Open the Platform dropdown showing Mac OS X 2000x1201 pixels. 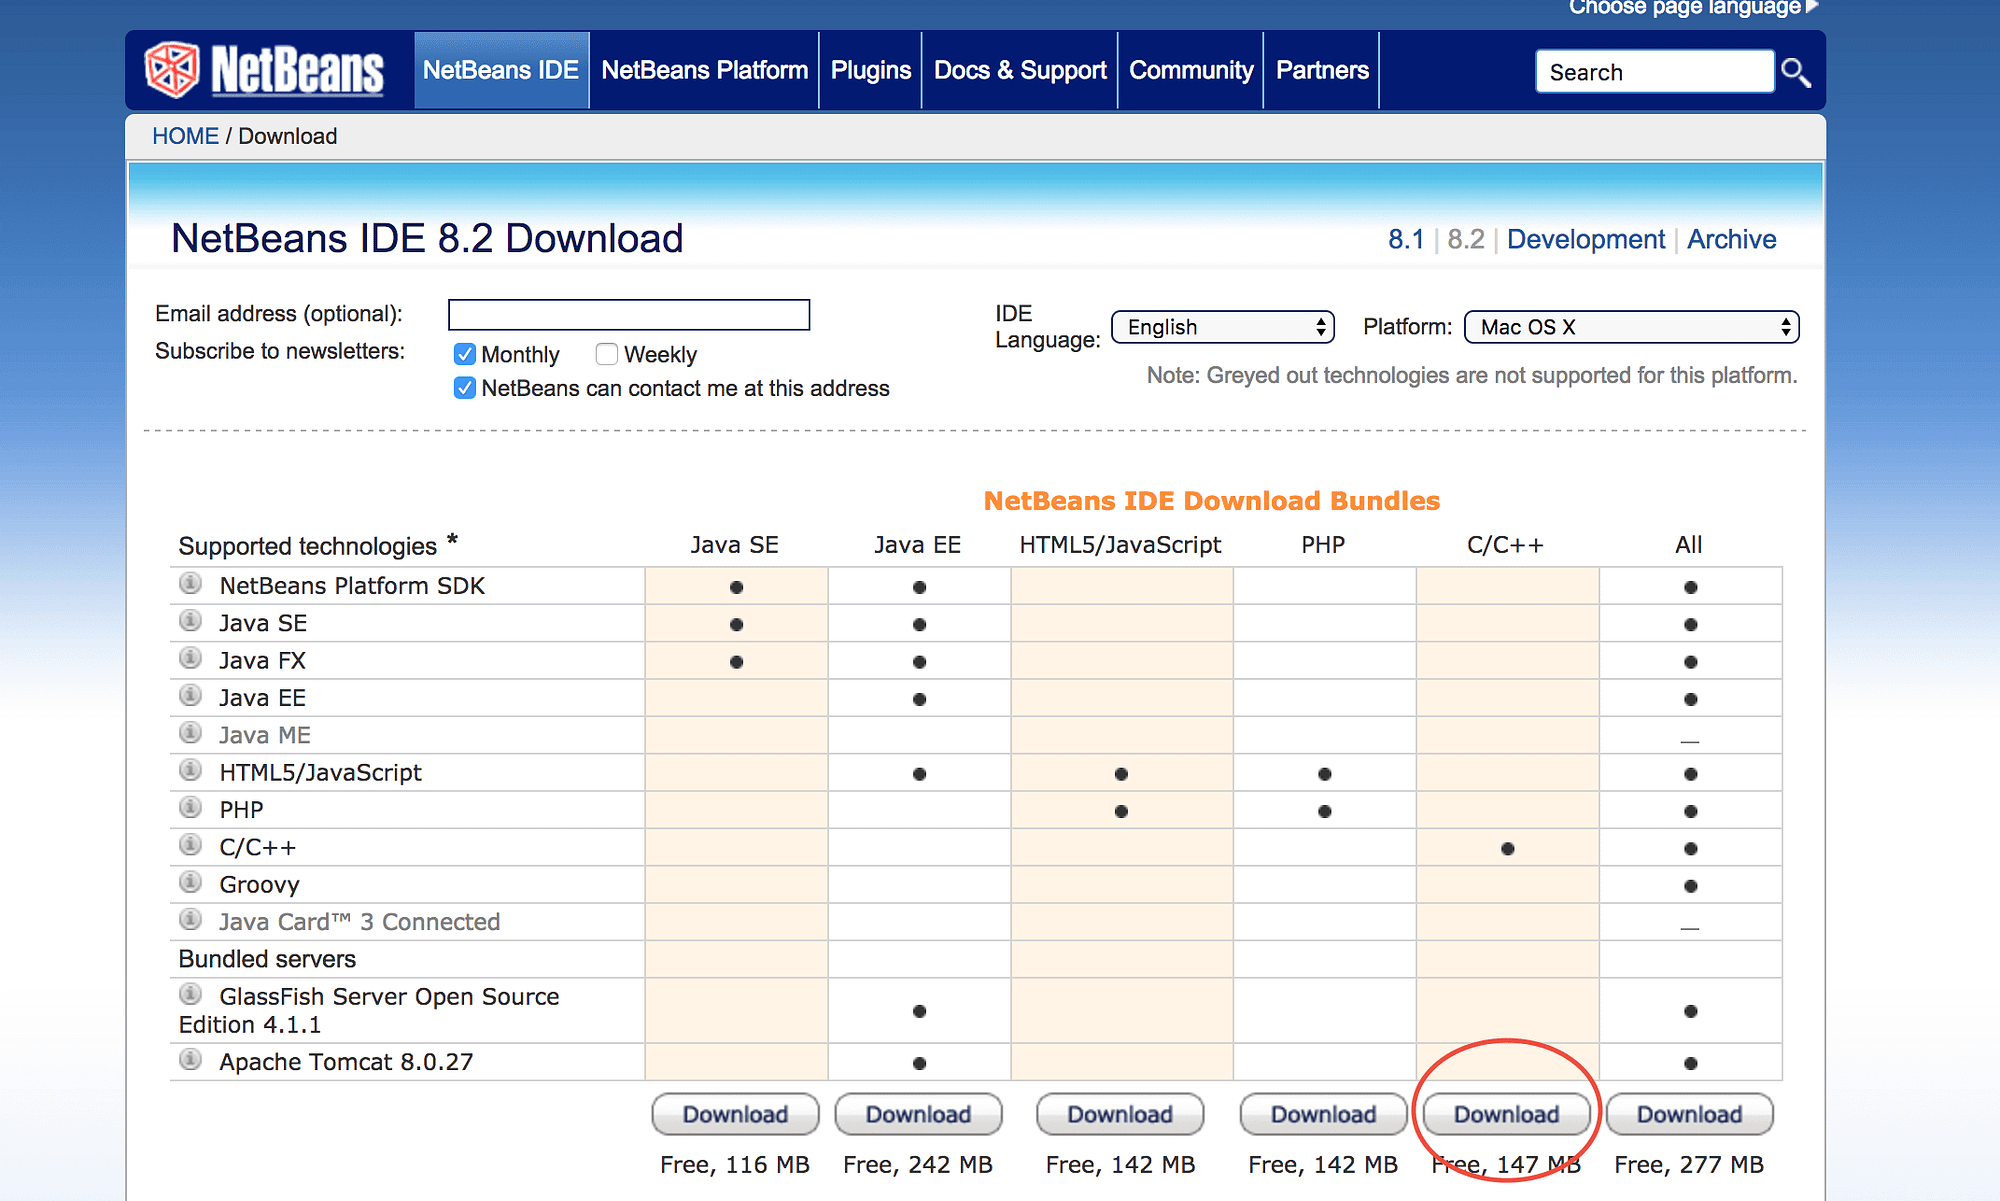pyautogui.click(x=1631, y=327)
